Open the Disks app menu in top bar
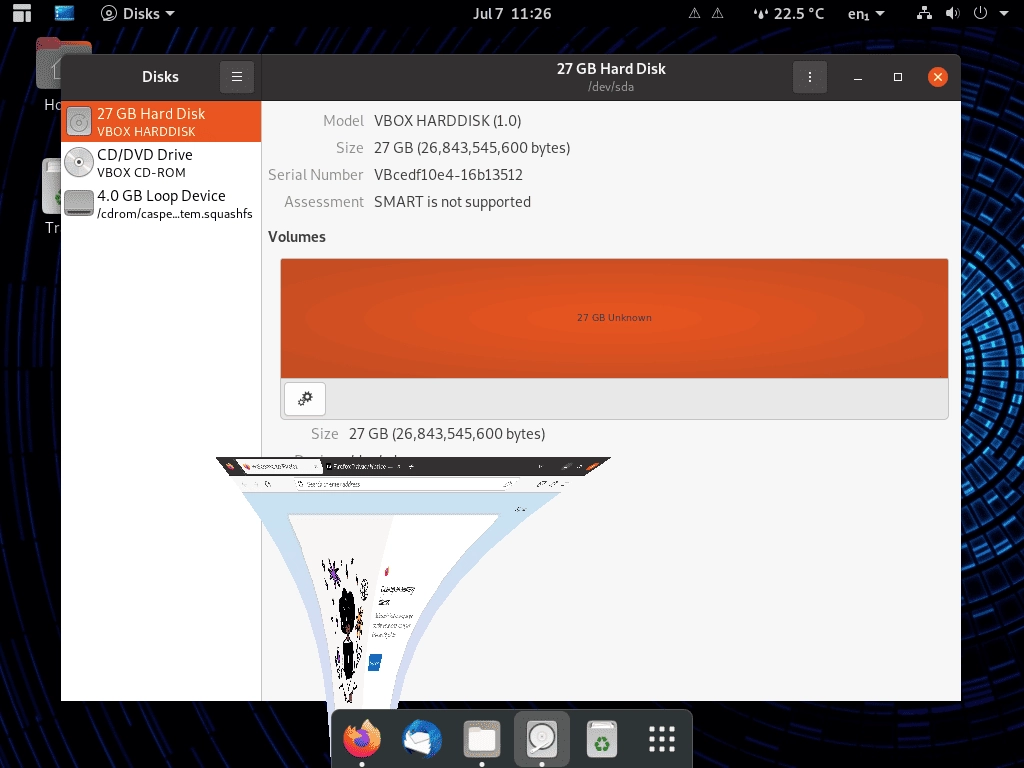Viewport: 1024px width, 768px height. pos(138,13)
